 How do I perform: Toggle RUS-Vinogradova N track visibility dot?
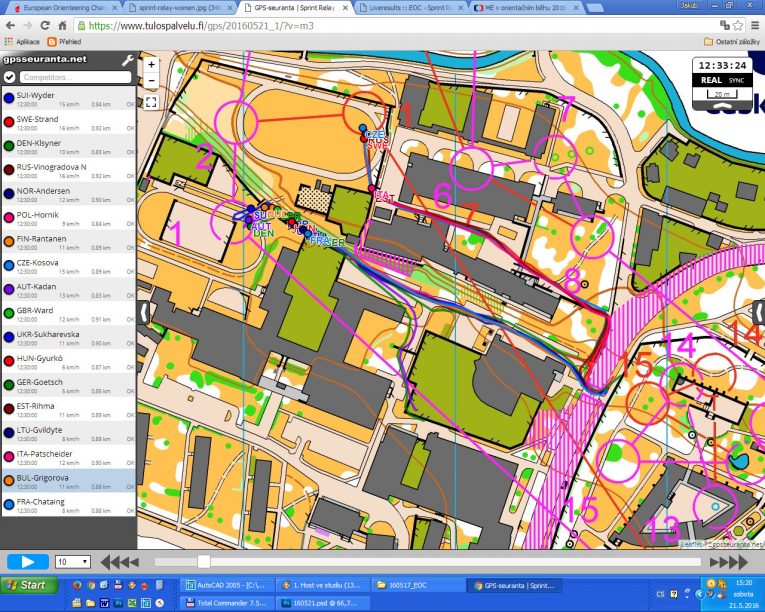tap(9, 170)
